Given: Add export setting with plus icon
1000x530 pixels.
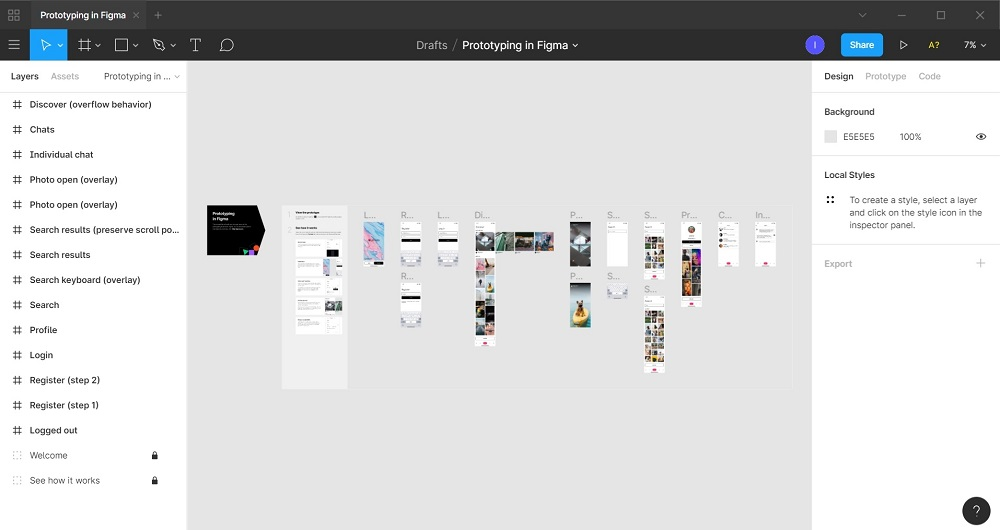Looking at the screenshot, I should click(980, 263).
